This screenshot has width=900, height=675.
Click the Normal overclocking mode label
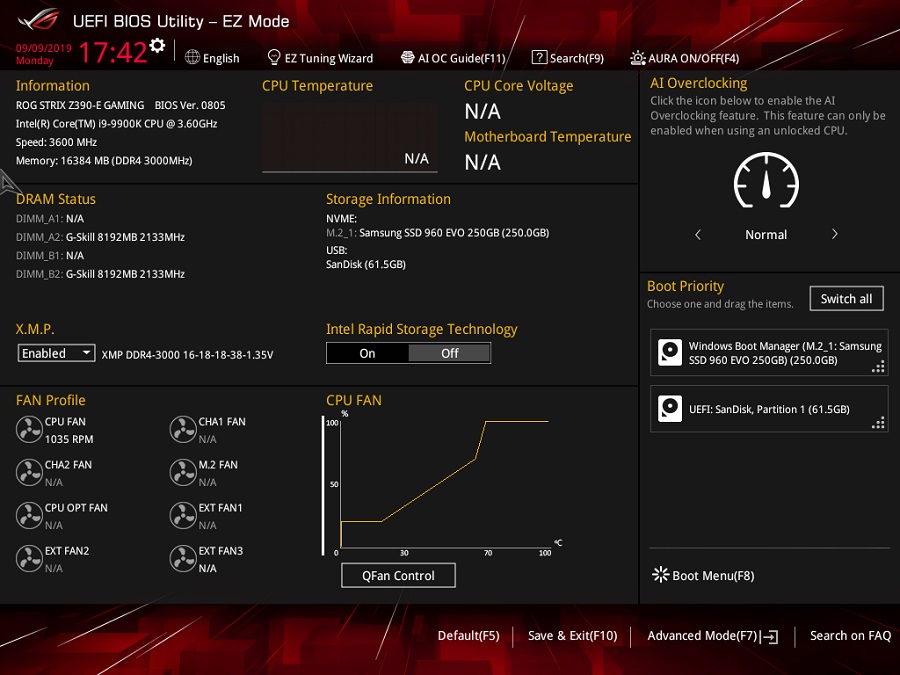766,235
